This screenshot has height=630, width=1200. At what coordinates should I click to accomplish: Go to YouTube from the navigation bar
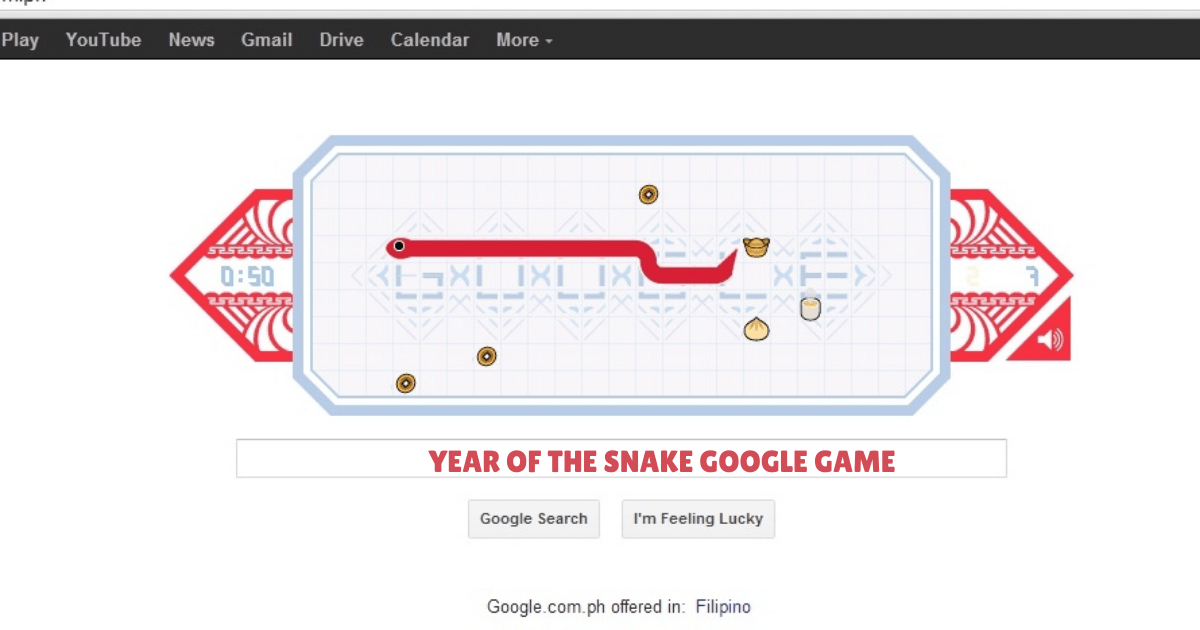(x=103, y=40)
